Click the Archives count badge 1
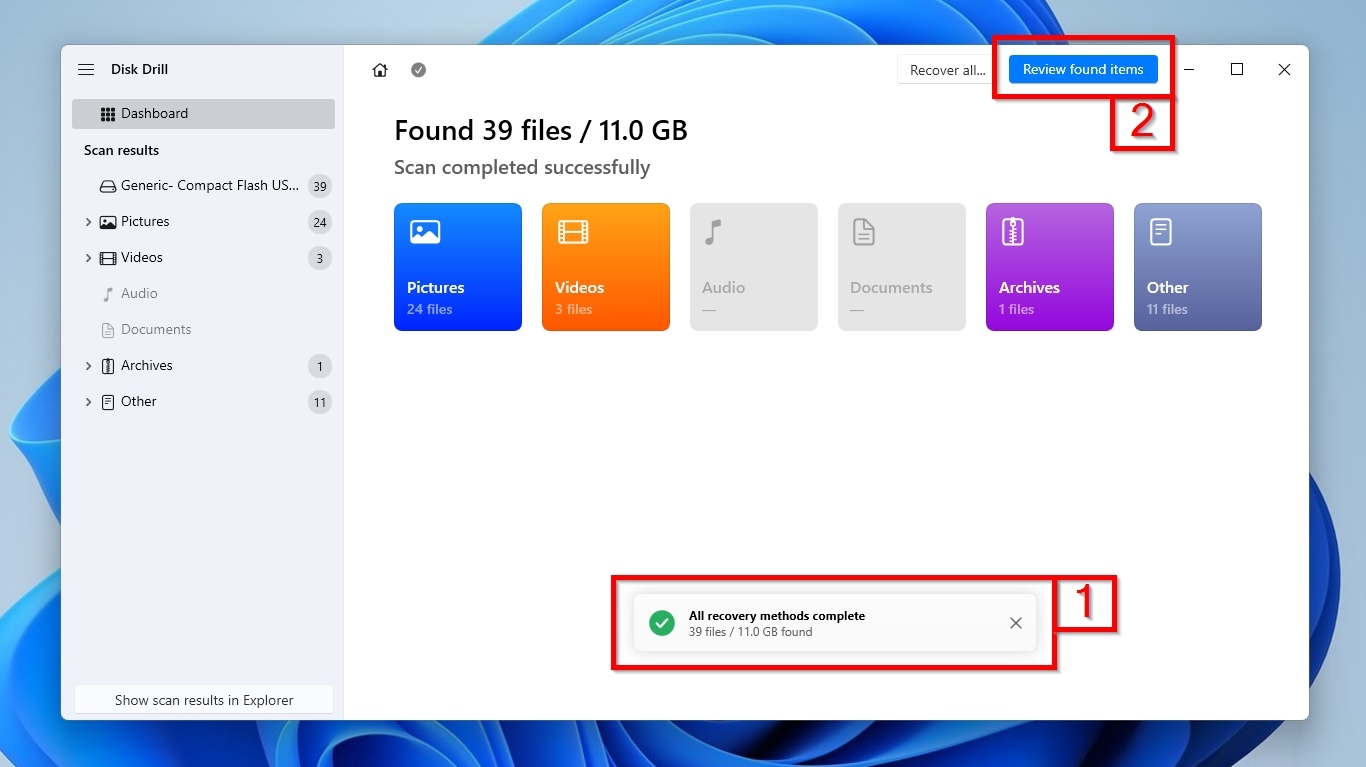Screen dimensions: 1366x767 320,367
